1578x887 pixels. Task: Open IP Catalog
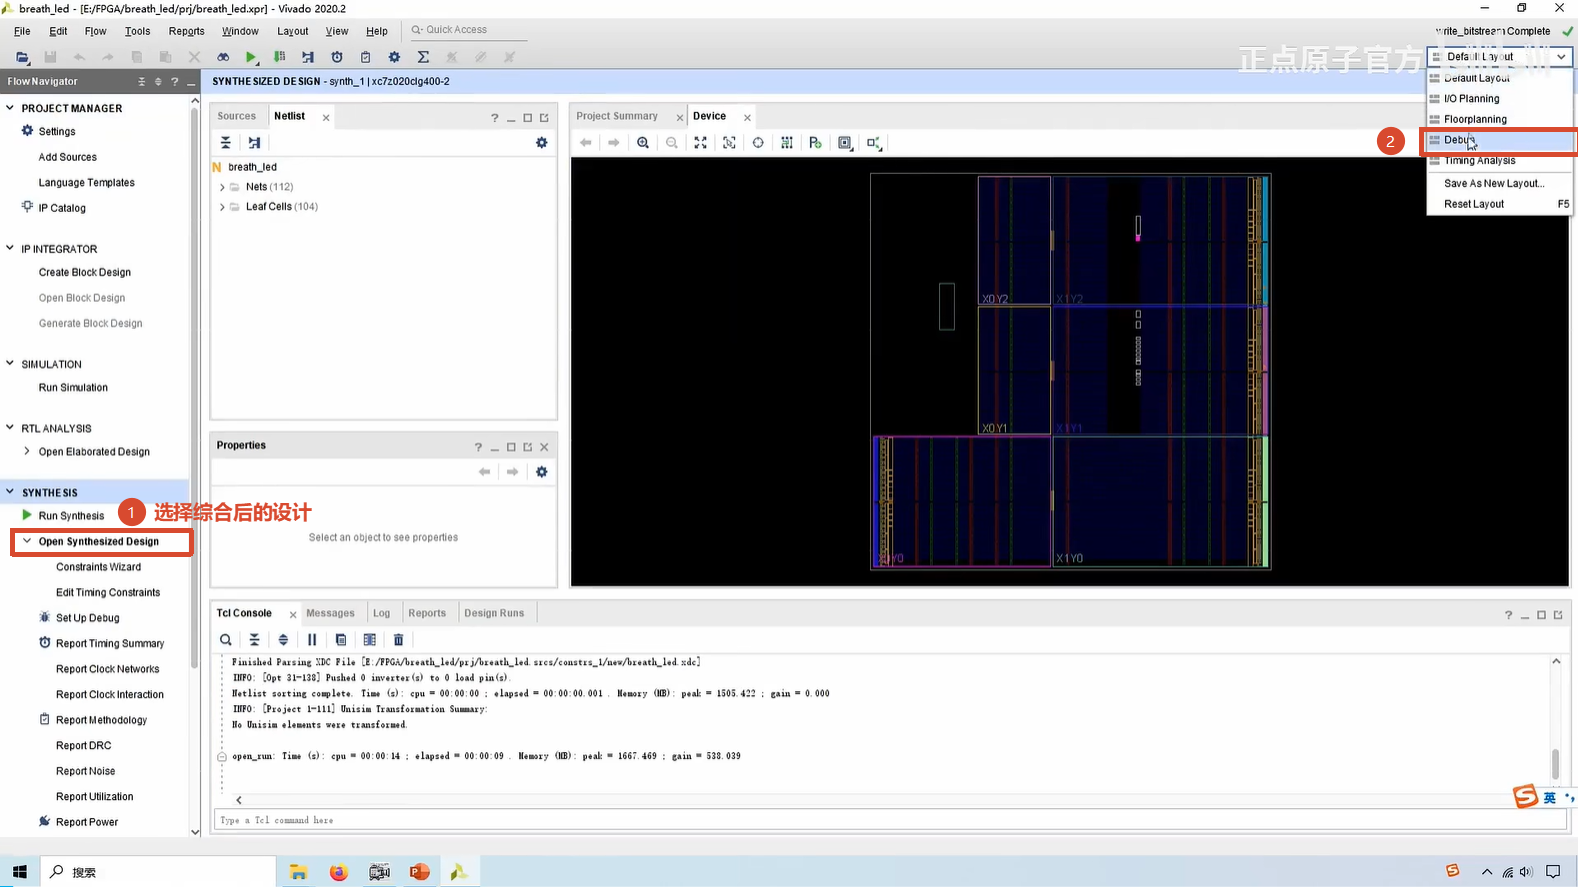point(62,208)
